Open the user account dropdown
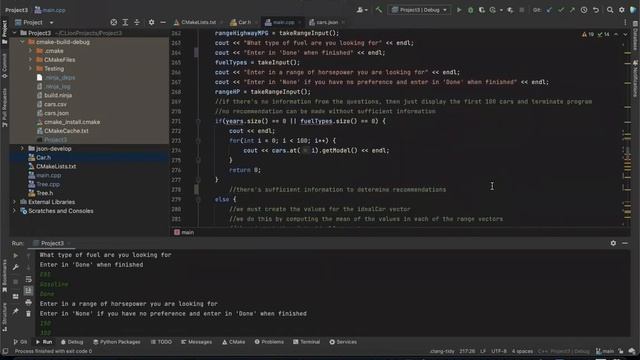 pyautogui.click(x=362, y=10)
